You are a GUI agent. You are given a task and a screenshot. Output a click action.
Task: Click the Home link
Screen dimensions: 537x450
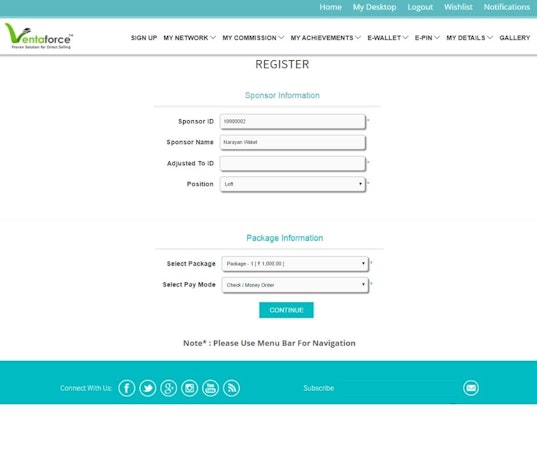pyautogui.click(x=330, y=7)
